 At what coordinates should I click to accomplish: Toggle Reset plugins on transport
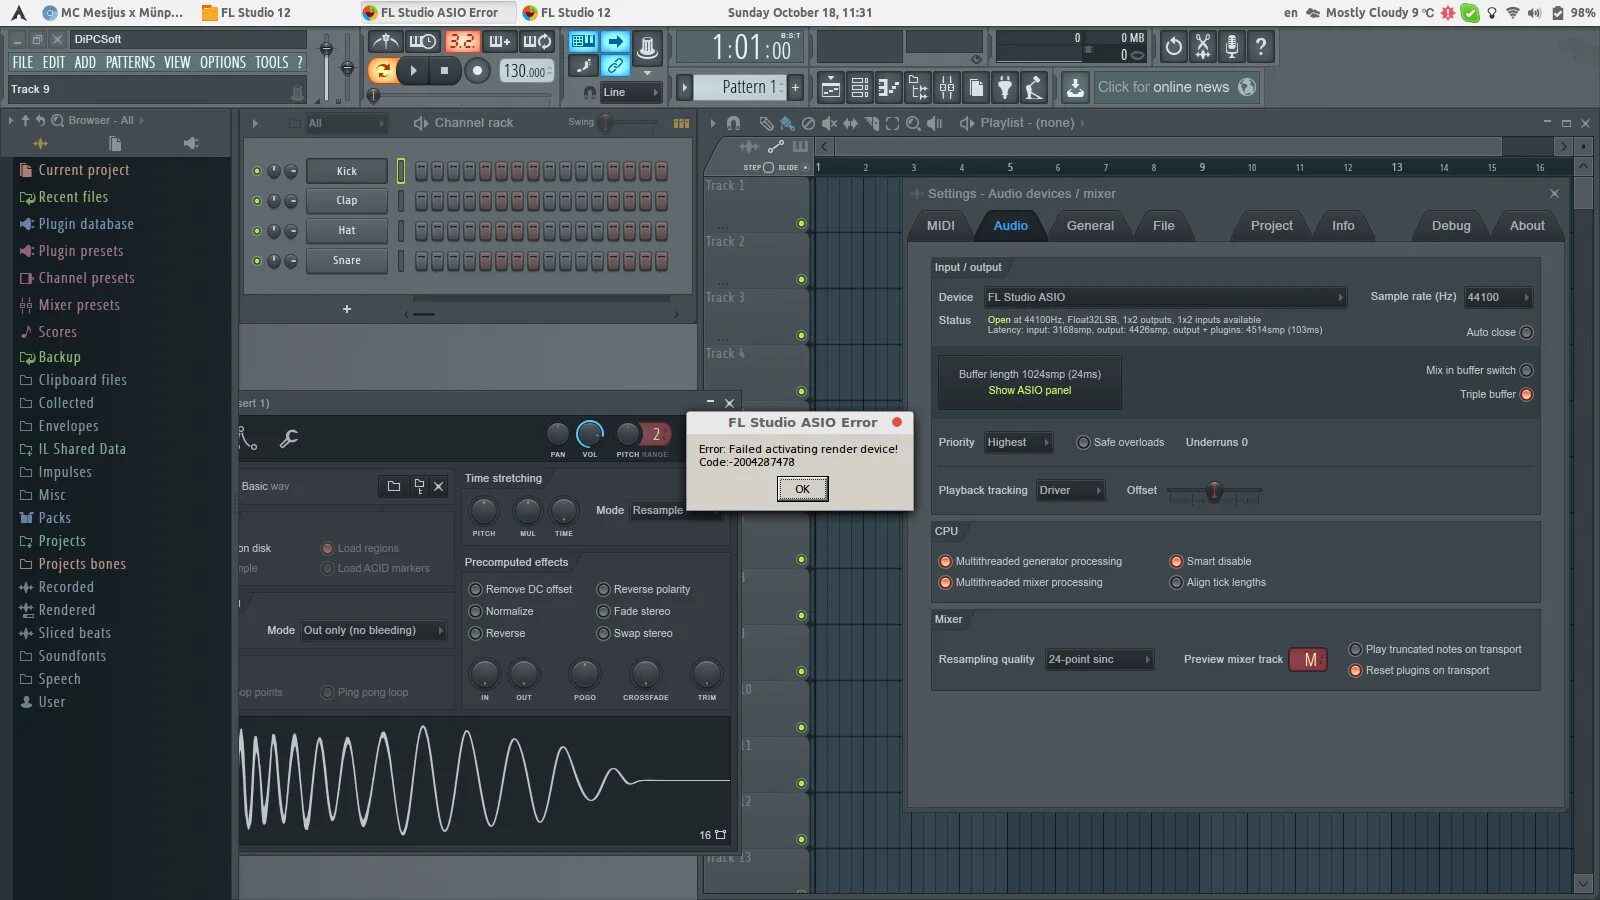(1355, 670)
